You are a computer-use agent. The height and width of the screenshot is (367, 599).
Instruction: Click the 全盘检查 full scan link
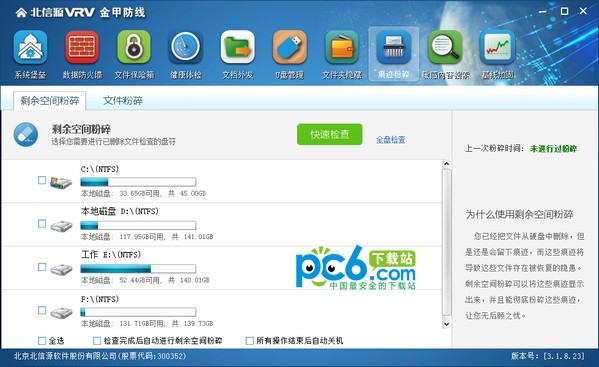tap(390, 140)
